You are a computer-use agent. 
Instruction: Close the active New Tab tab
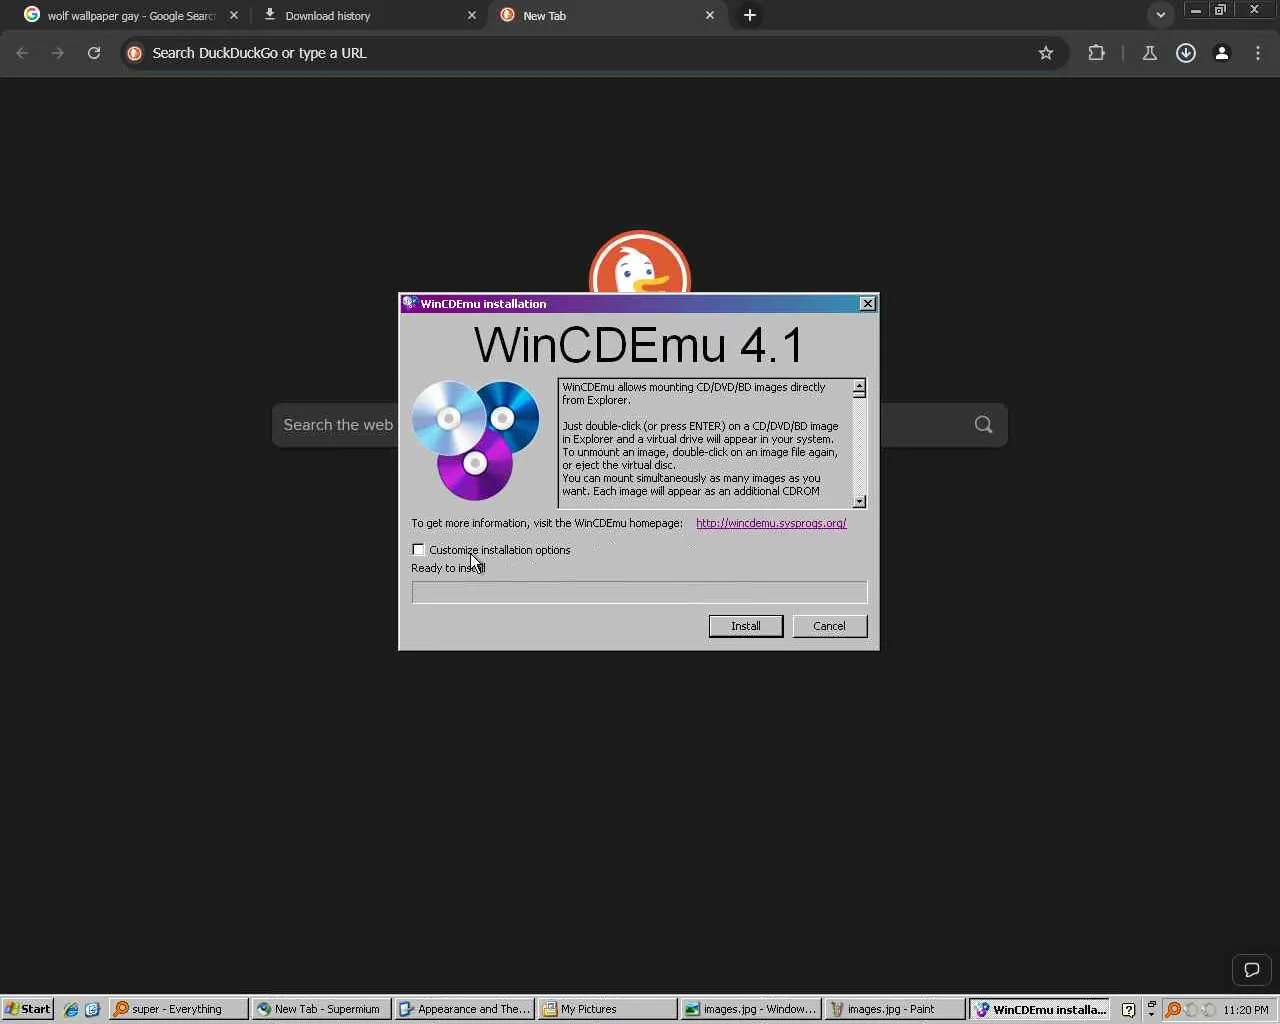click(x=710, y=15)
